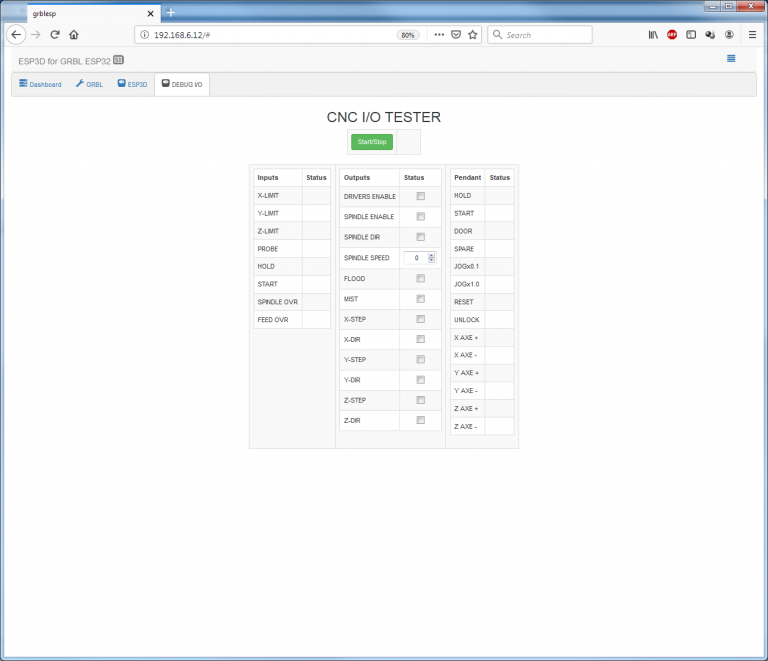Switch to the GRBL tab
Screen dimensions: 768x661
[89, 84]
